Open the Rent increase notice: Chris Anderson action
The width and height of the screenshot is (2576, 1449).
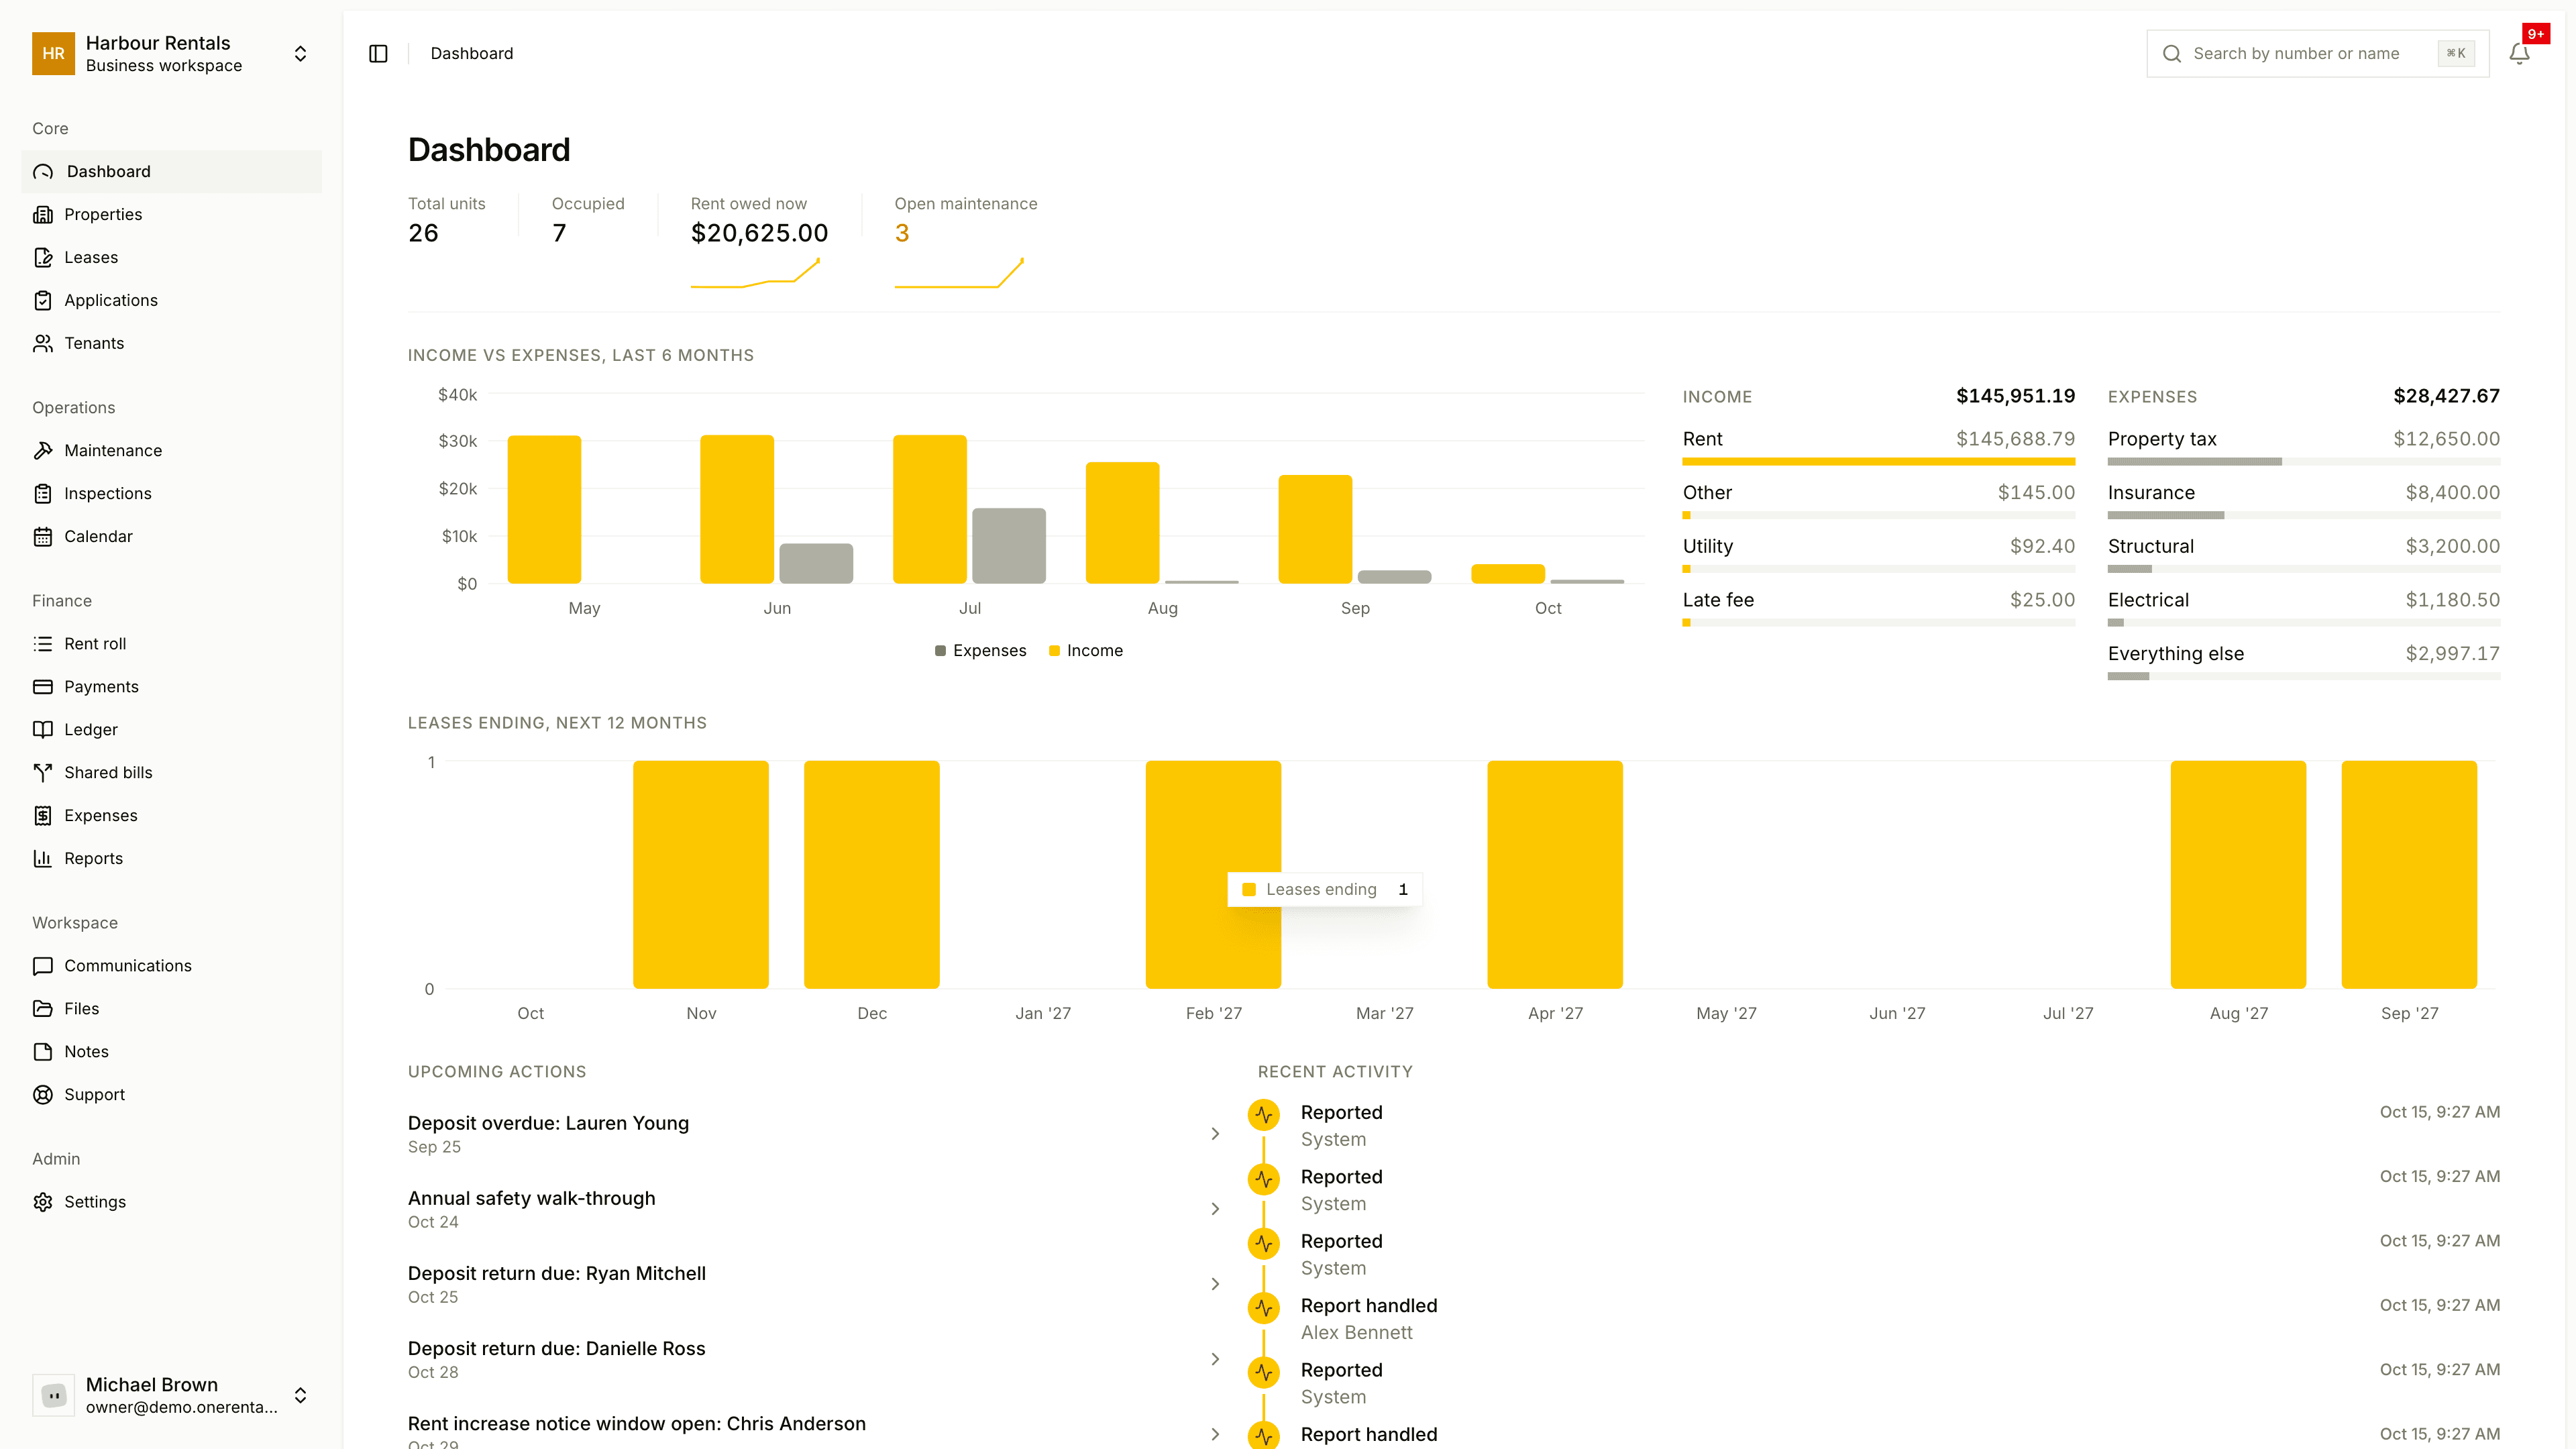[x=815, y=1431]
